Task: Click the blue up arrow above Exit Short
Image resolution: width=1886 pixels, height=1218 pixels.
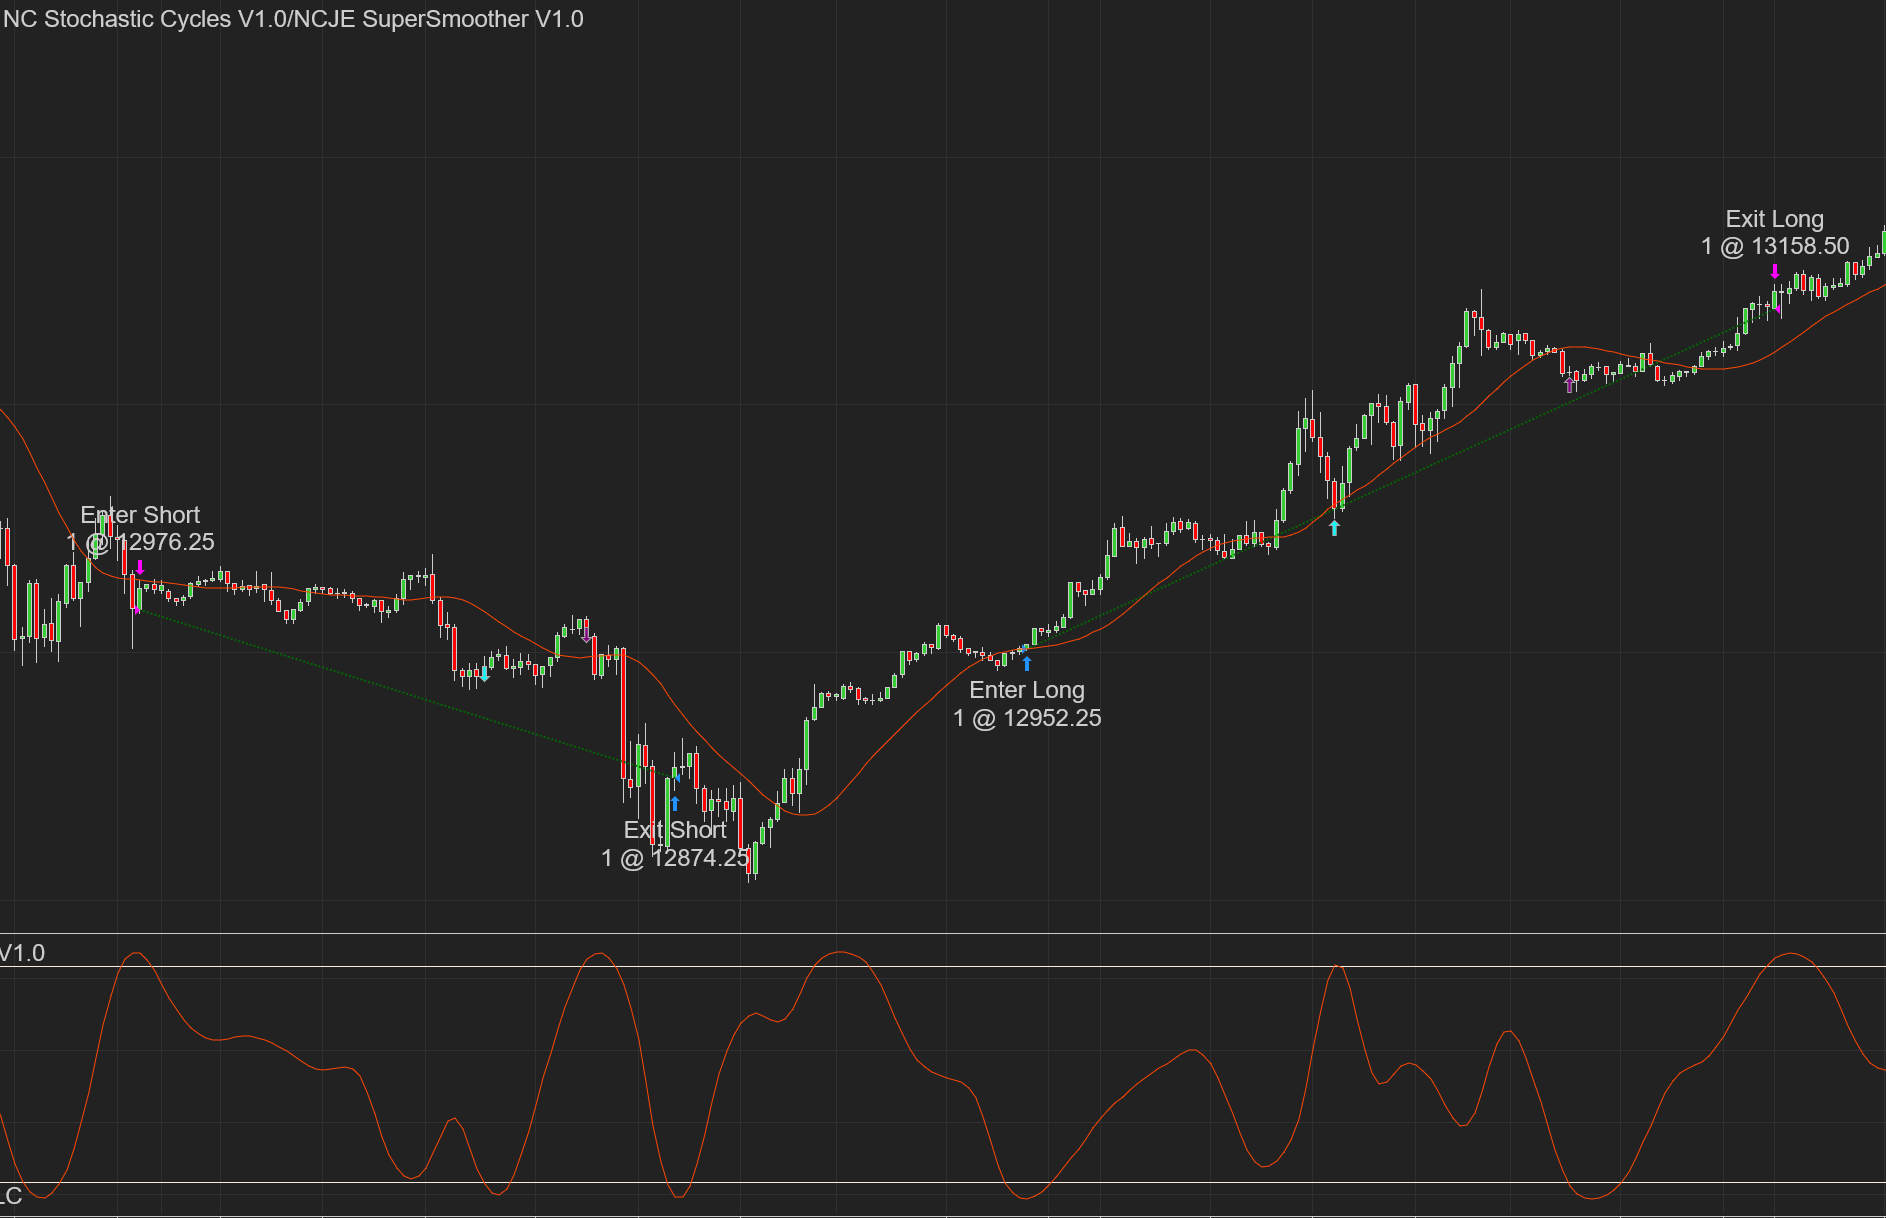Action: tap(675, 803)
